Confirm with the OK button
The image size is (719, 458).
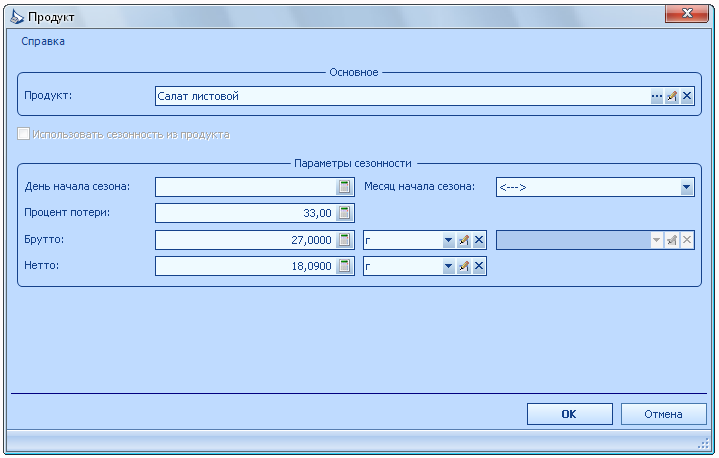click(x=570, y=414)
